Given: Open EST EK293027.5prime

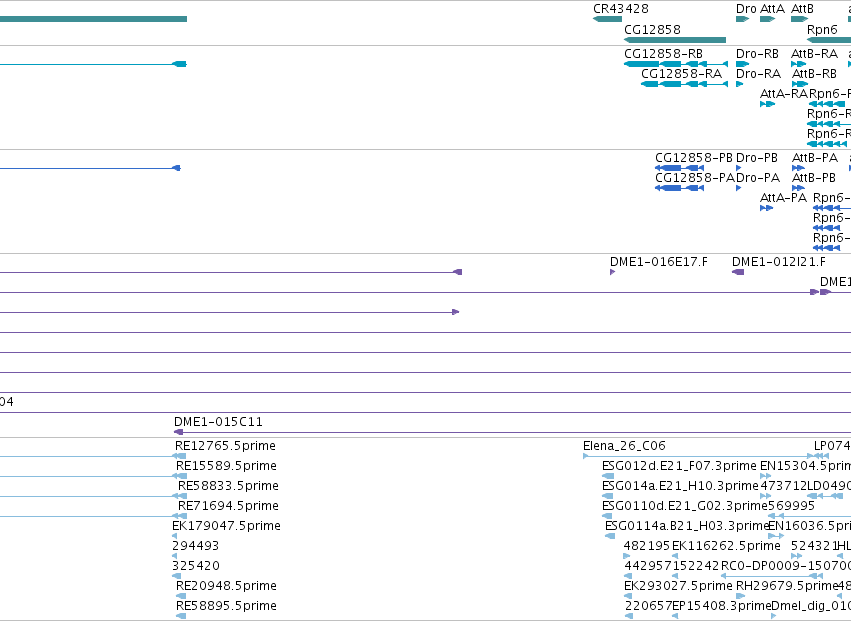Looking at the screenshot, I should point(628,596).
